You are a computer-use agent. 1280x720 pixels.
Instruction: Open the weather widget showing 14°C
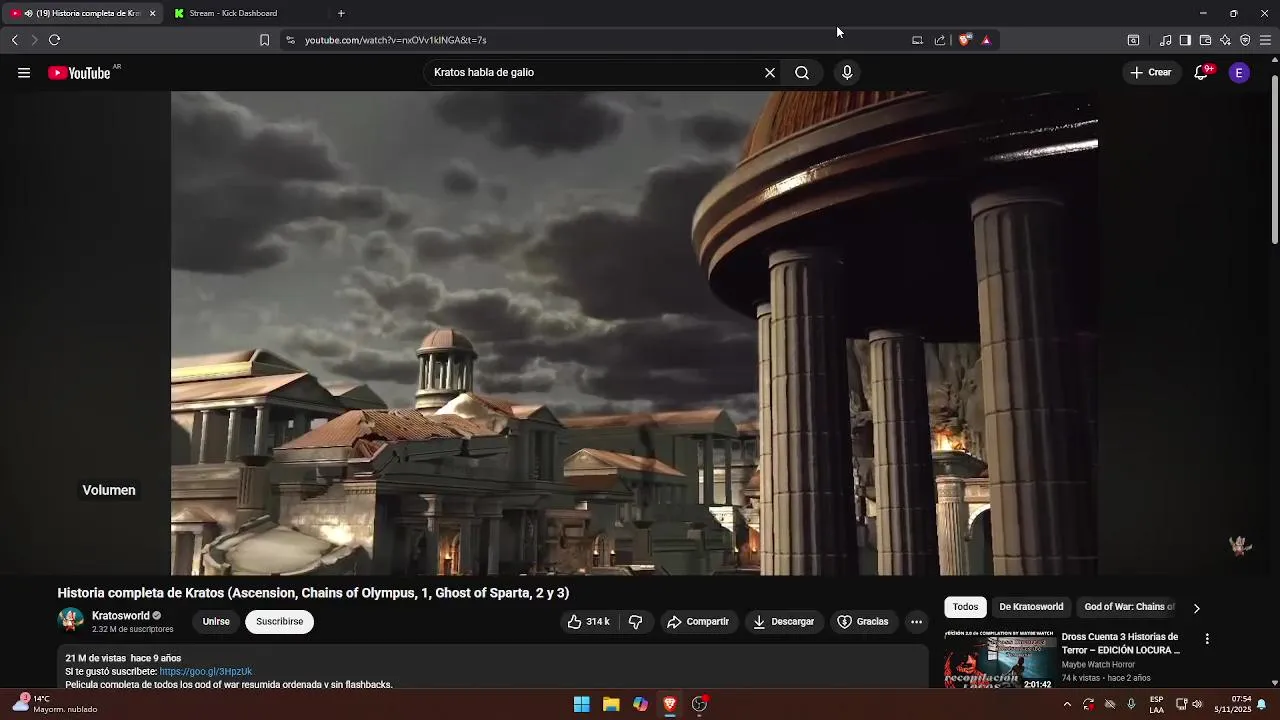tap(55, 704)
